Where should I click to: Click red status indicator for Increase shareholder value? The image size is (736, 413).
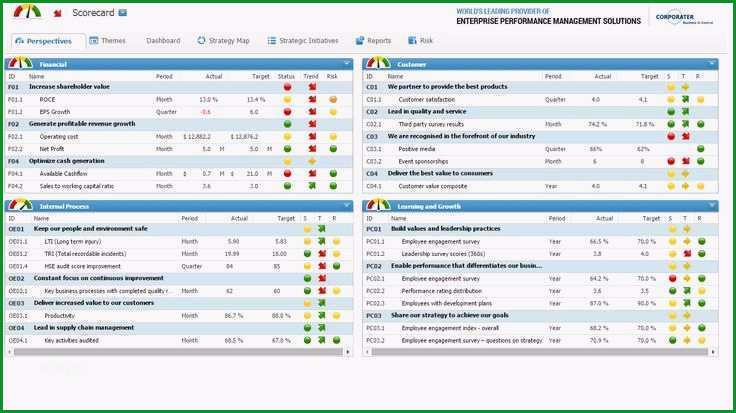tap(287, 87)
